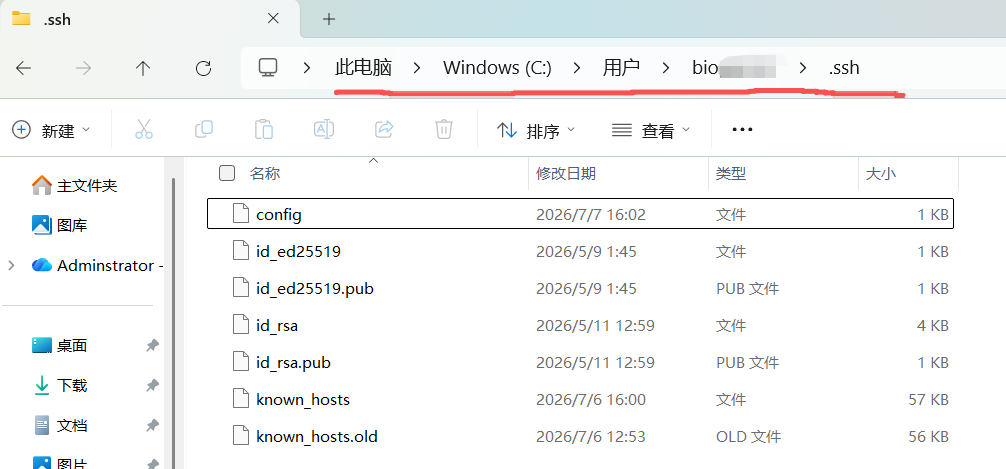Image resolution: width=1006 pixels, height=469 pixels.
Task: Unpin 桌面 using its pin icon
Action: [152, 346]
